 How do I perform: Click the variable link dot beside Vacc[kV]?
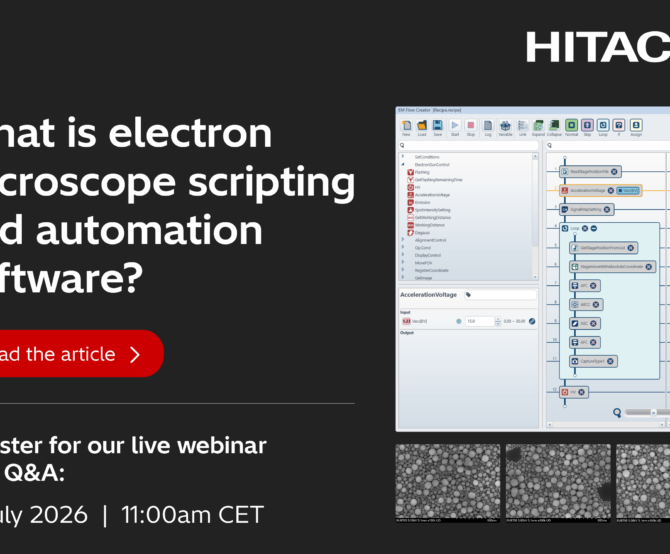[x=459, y=321]
